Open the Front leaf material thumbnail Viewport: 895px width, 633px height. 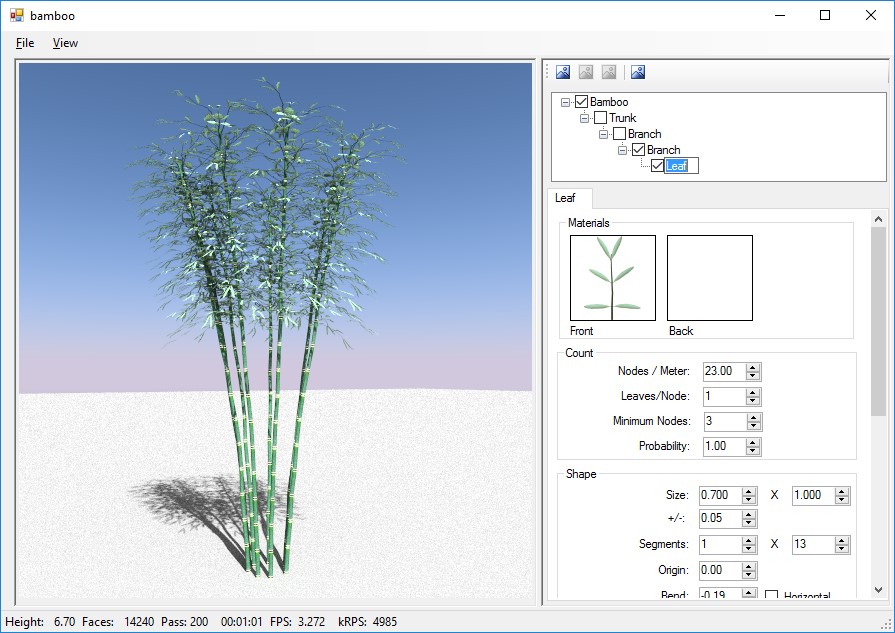pyautogui.click(x=613, y=278)
